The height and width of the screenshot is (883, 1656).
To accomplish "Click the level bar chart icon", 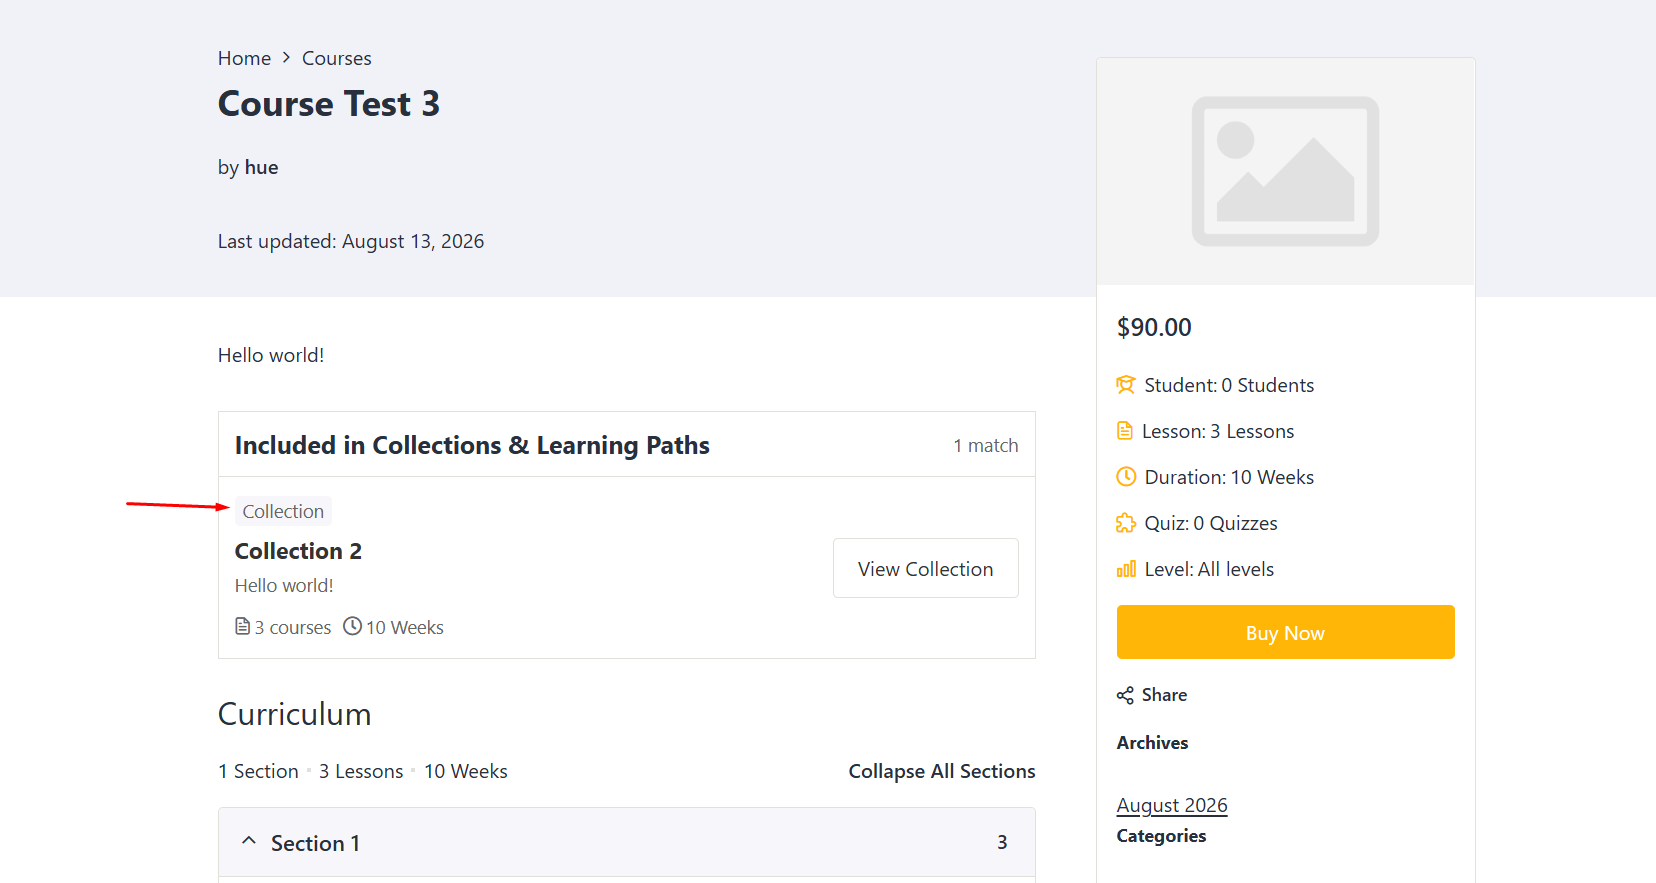I will [x=1126, y=569].
